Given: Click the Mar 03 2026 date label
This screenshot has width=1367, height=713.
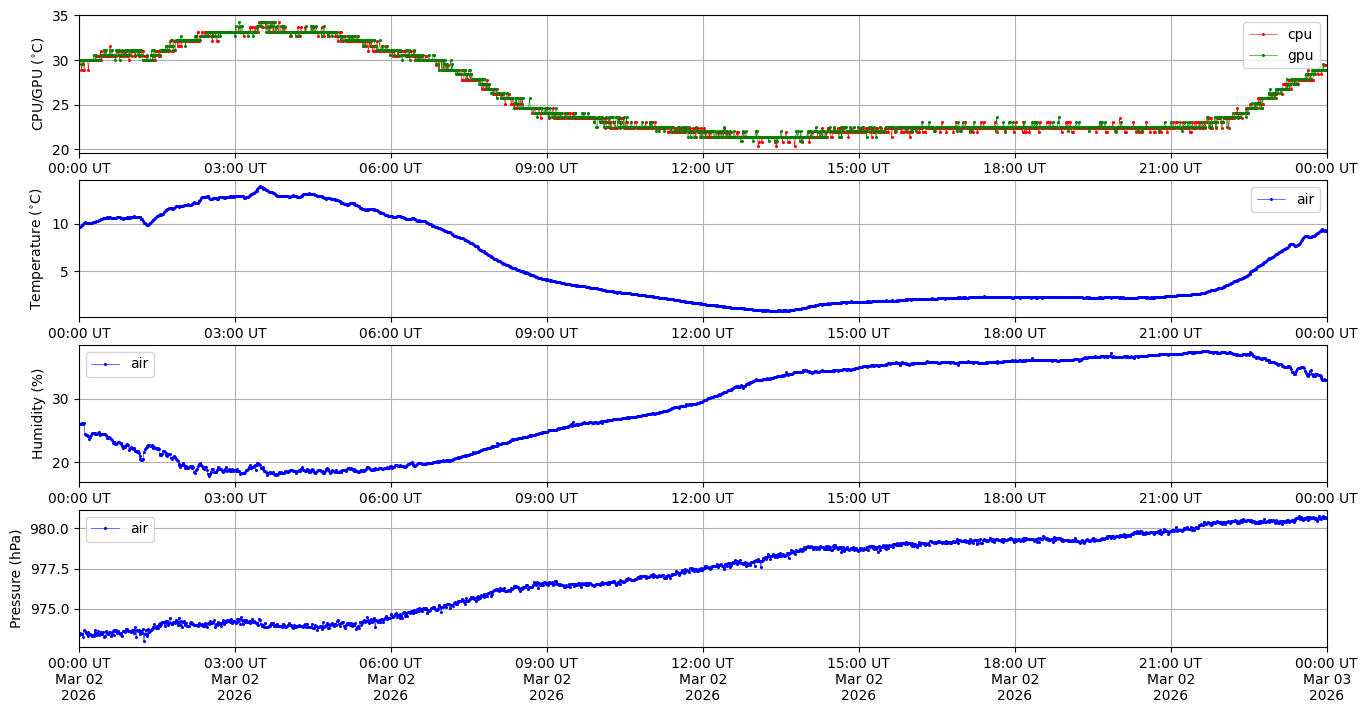Looking at the screenshot, I should [x=1326, y=679].
